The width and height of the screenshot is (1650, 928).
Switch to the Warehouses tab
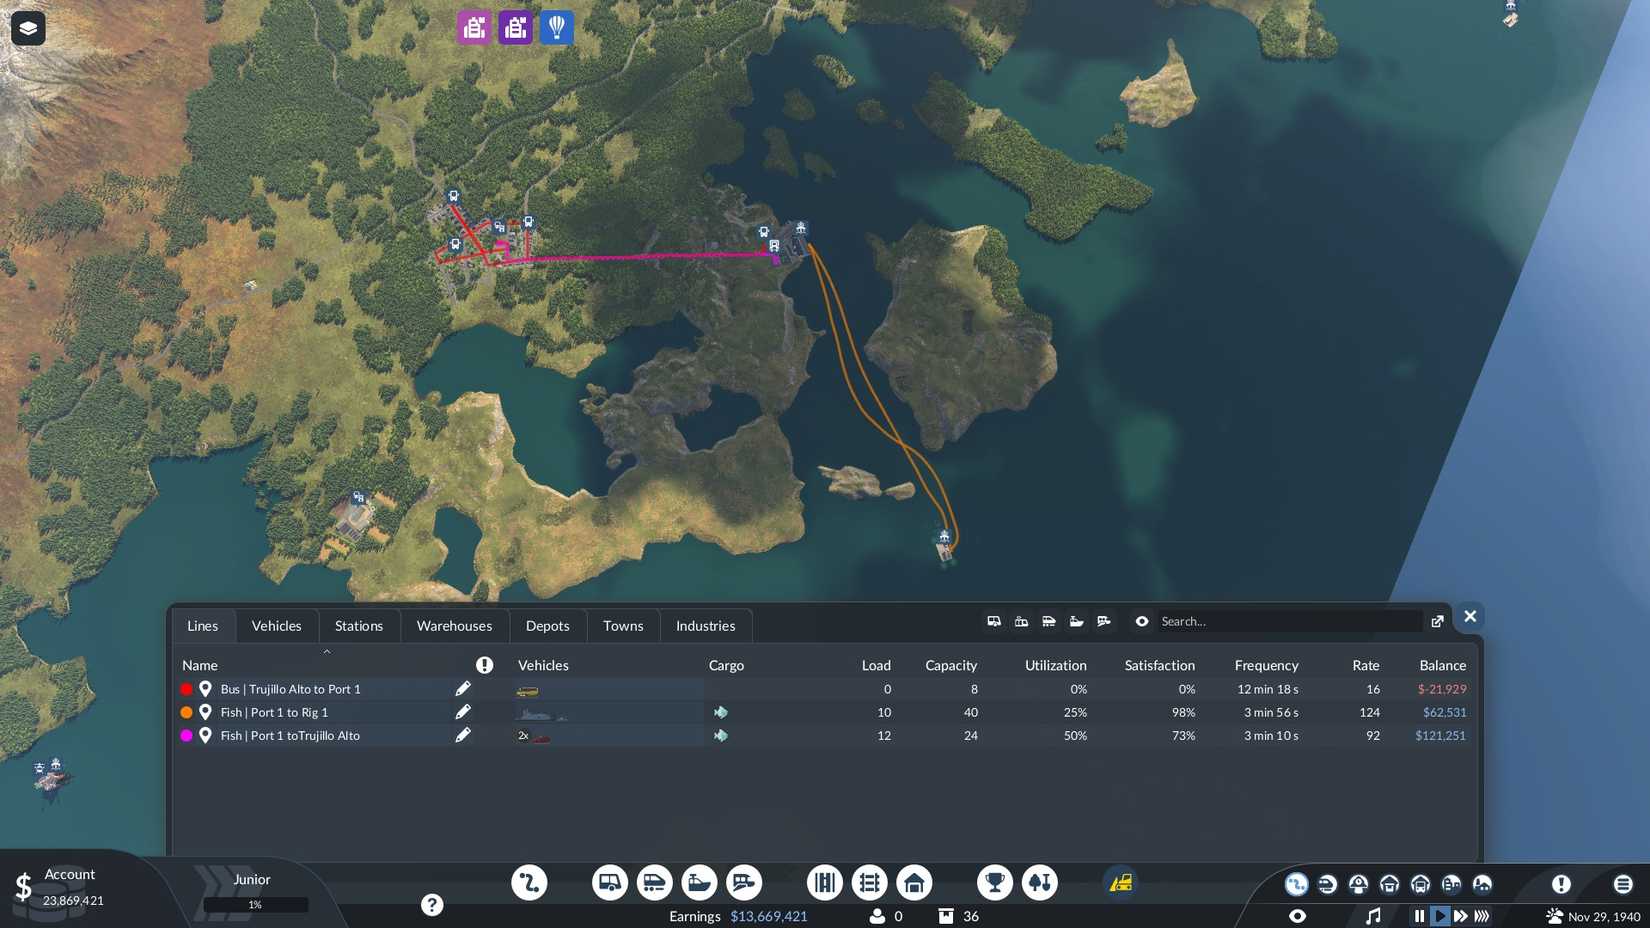point(454,626)
